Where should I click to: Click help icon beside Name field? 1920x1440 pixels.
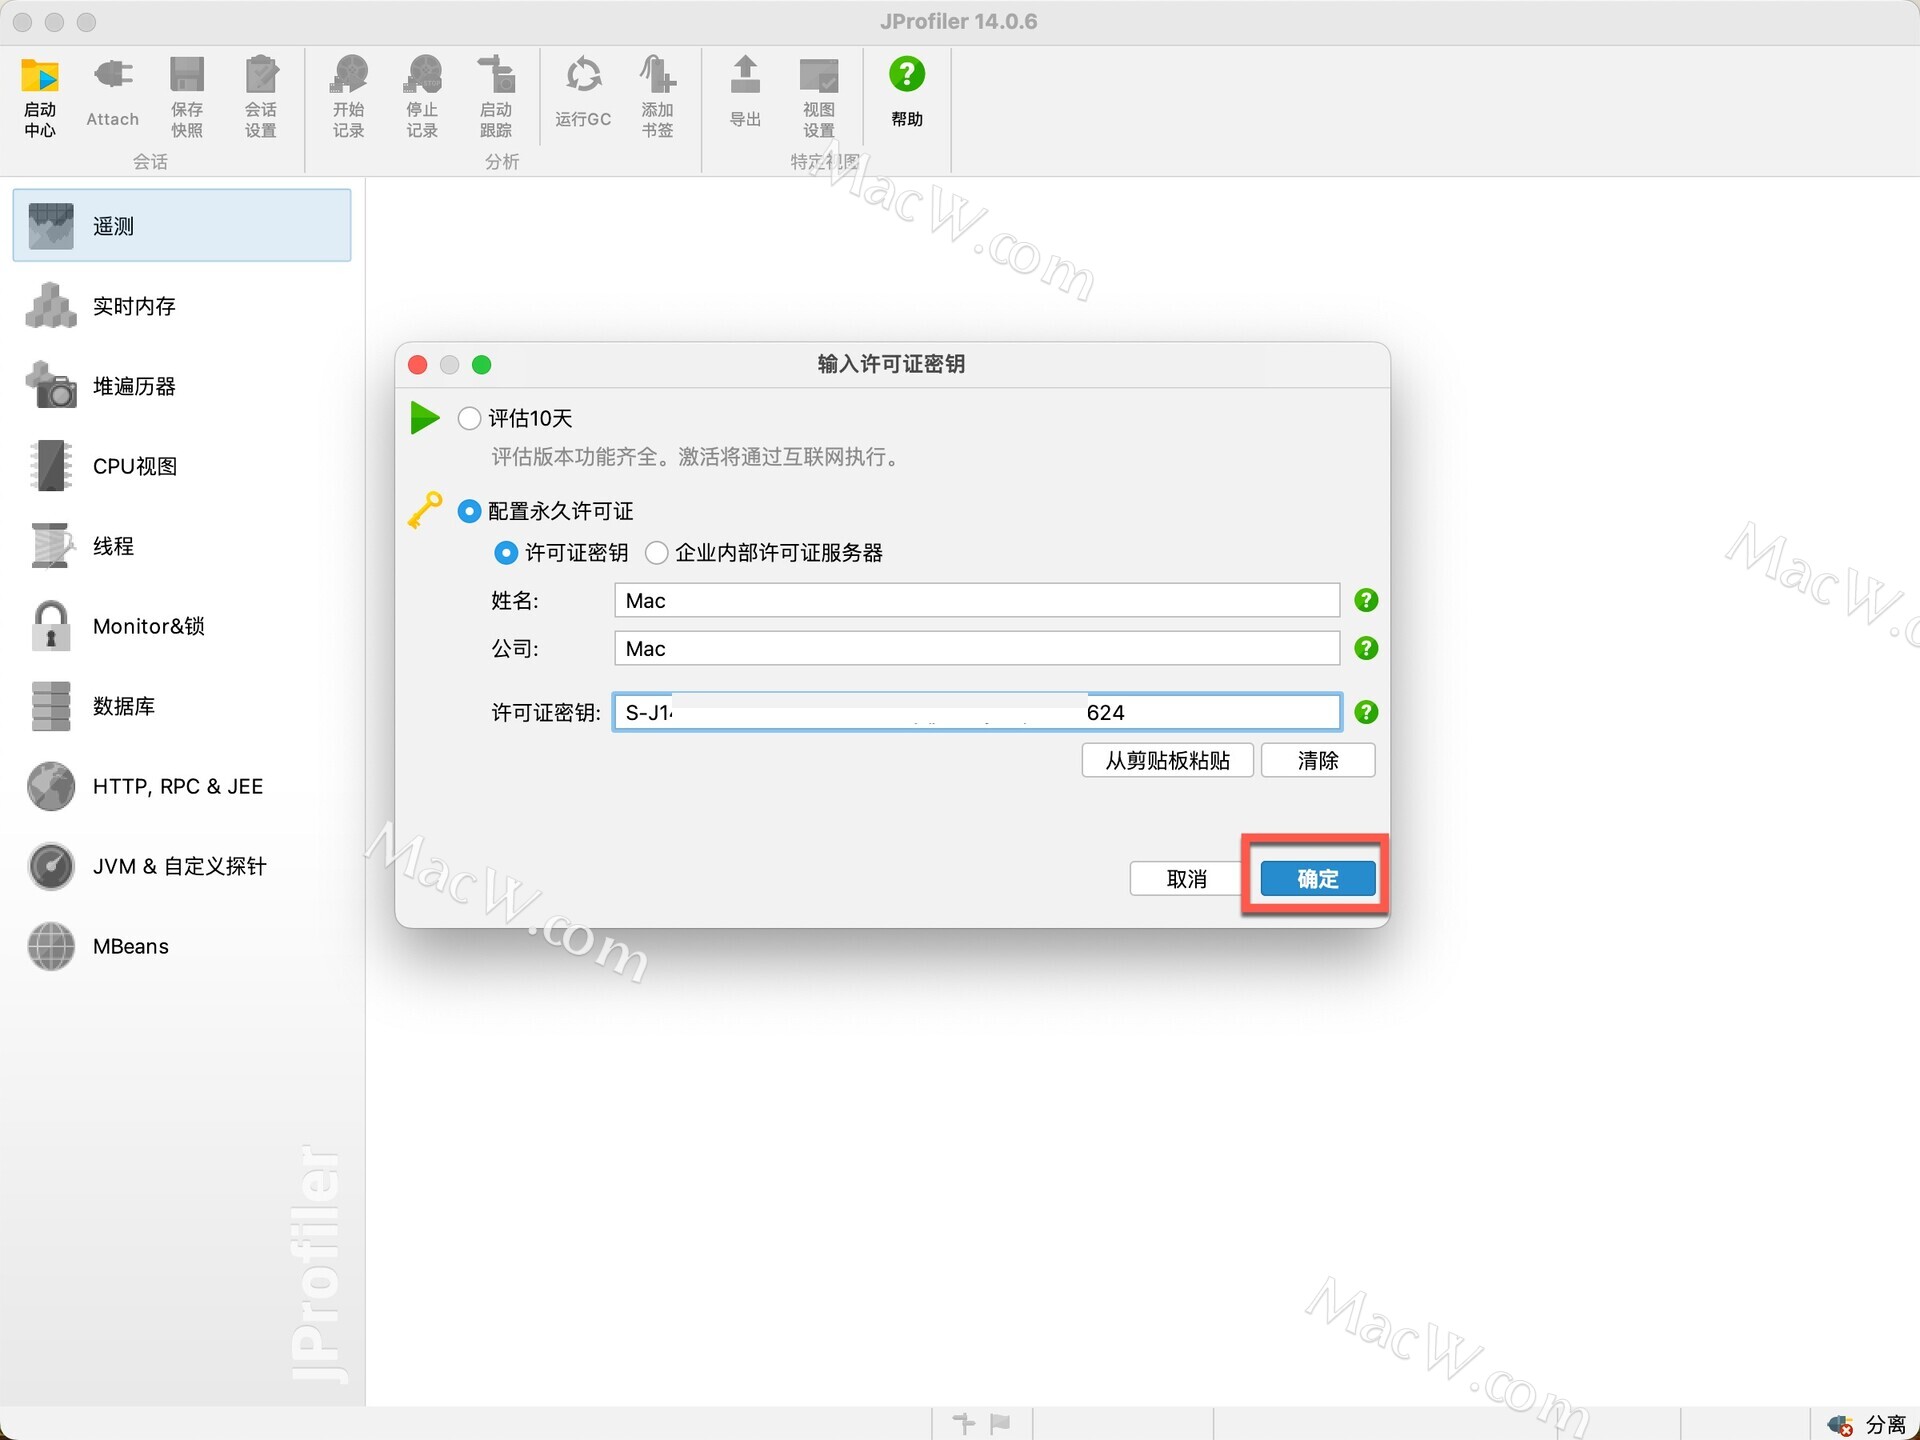pyautogui.click(x=1366, y=600)
